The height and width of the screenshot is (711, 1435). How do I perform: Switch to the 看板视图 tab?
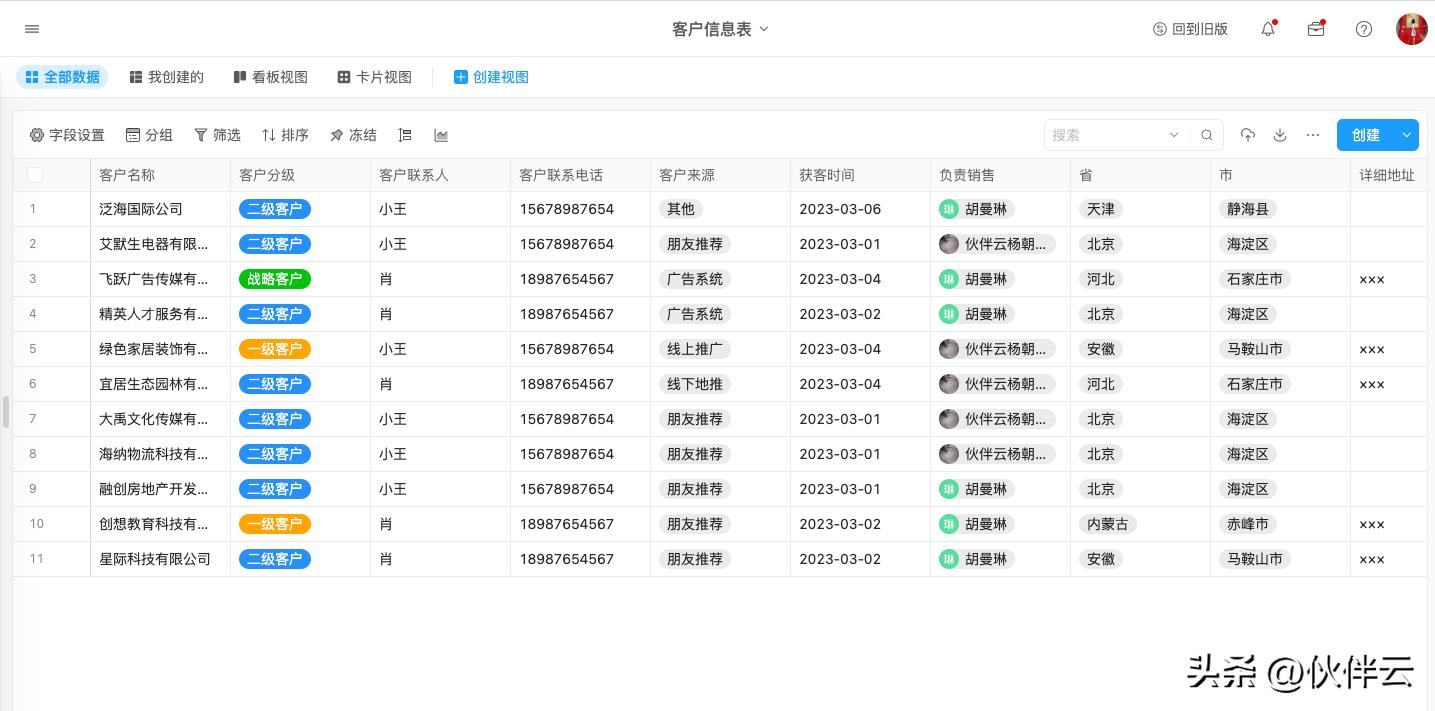(270, 77)
